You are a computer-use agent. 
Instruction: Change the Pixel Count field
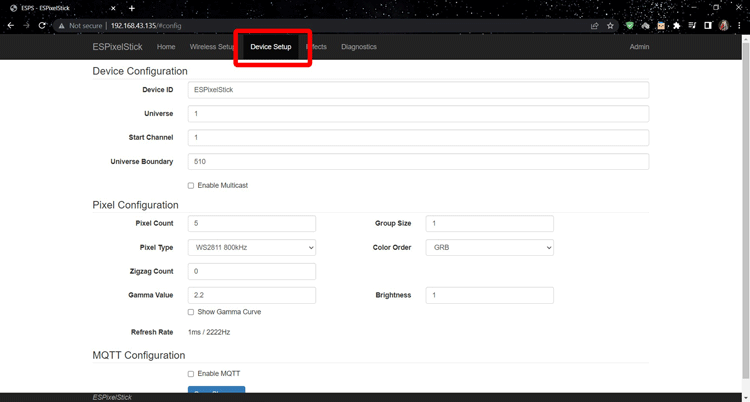tap(252, 223)
